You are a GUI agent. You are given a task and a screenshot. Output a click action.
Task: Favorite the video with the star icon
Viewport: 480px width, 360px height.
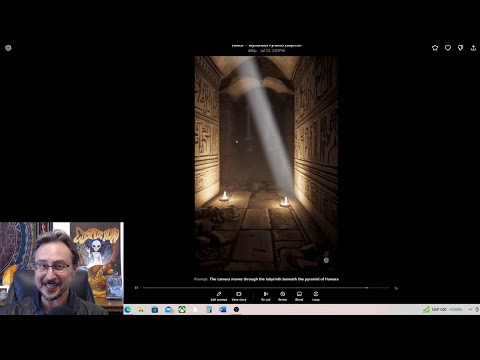coord(435,48)
